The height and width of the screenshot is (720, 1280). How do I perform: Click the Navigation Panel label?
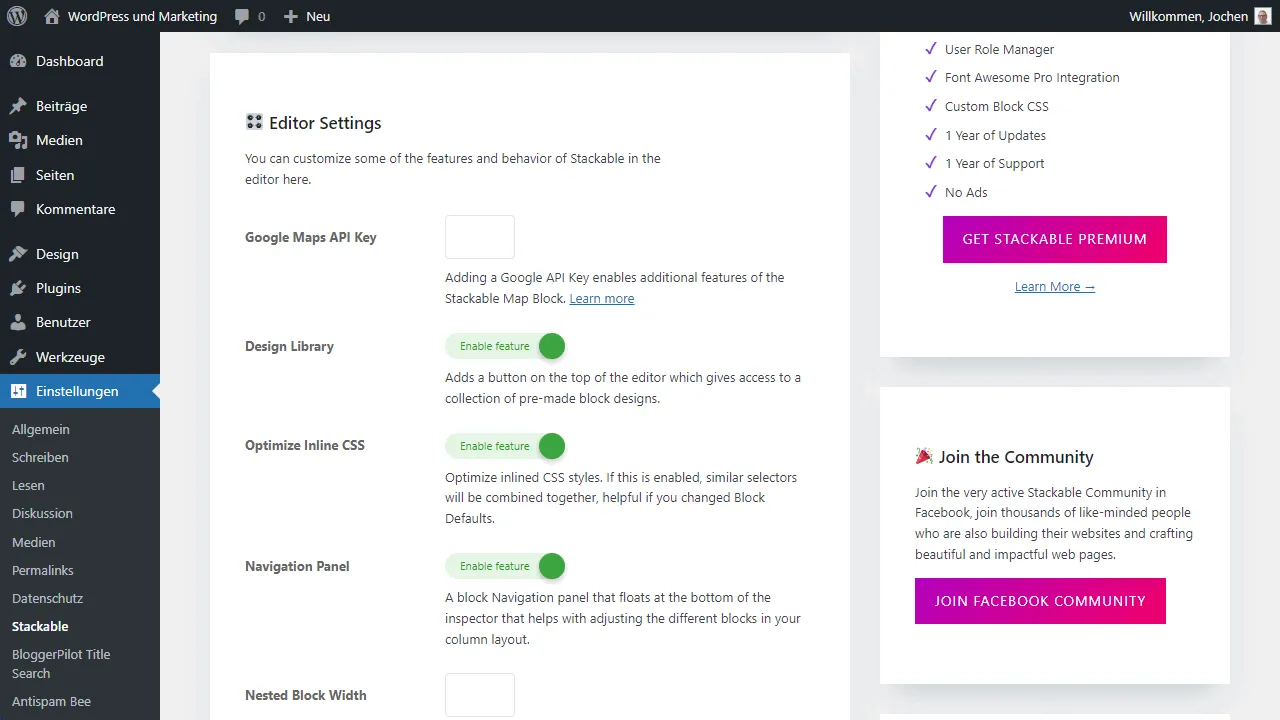tap(297, 566)
